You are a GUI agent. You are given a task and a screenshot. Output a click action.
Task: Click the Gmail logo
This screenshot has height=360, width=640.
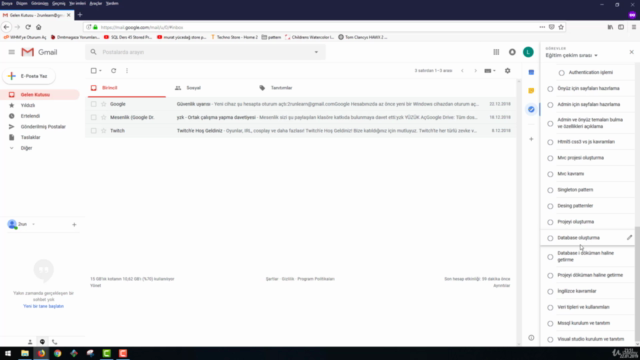tap(39, 52)
